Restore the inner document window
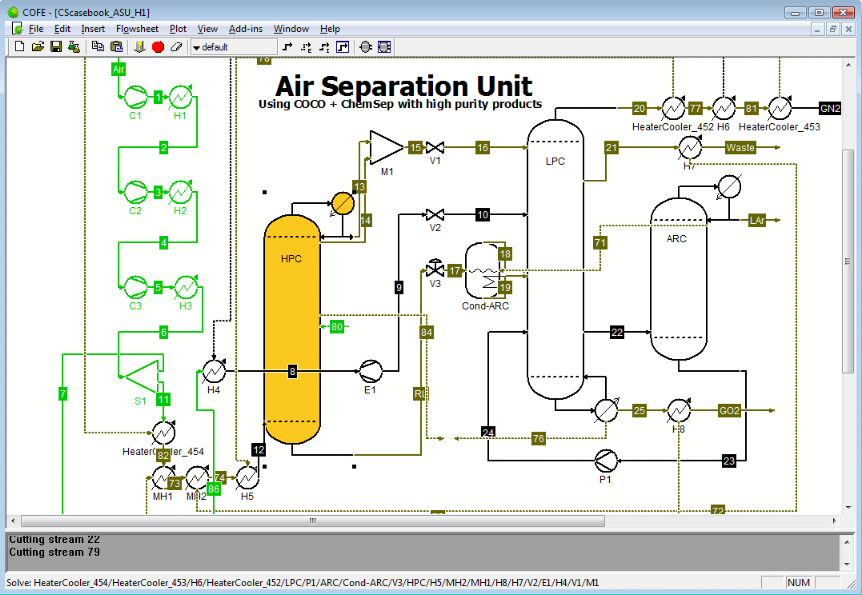Viewport: 862px width, 595px height. point(833,29)
